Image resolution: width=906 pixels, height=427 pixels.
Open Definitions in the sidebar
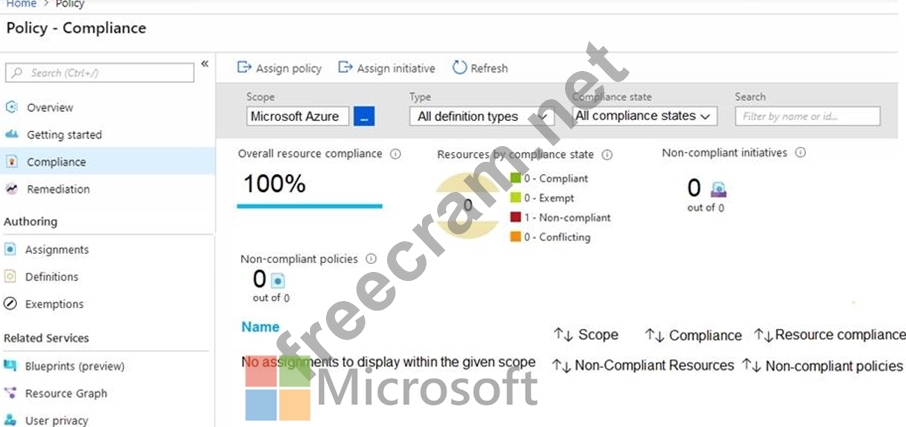(x=52, y=277)
